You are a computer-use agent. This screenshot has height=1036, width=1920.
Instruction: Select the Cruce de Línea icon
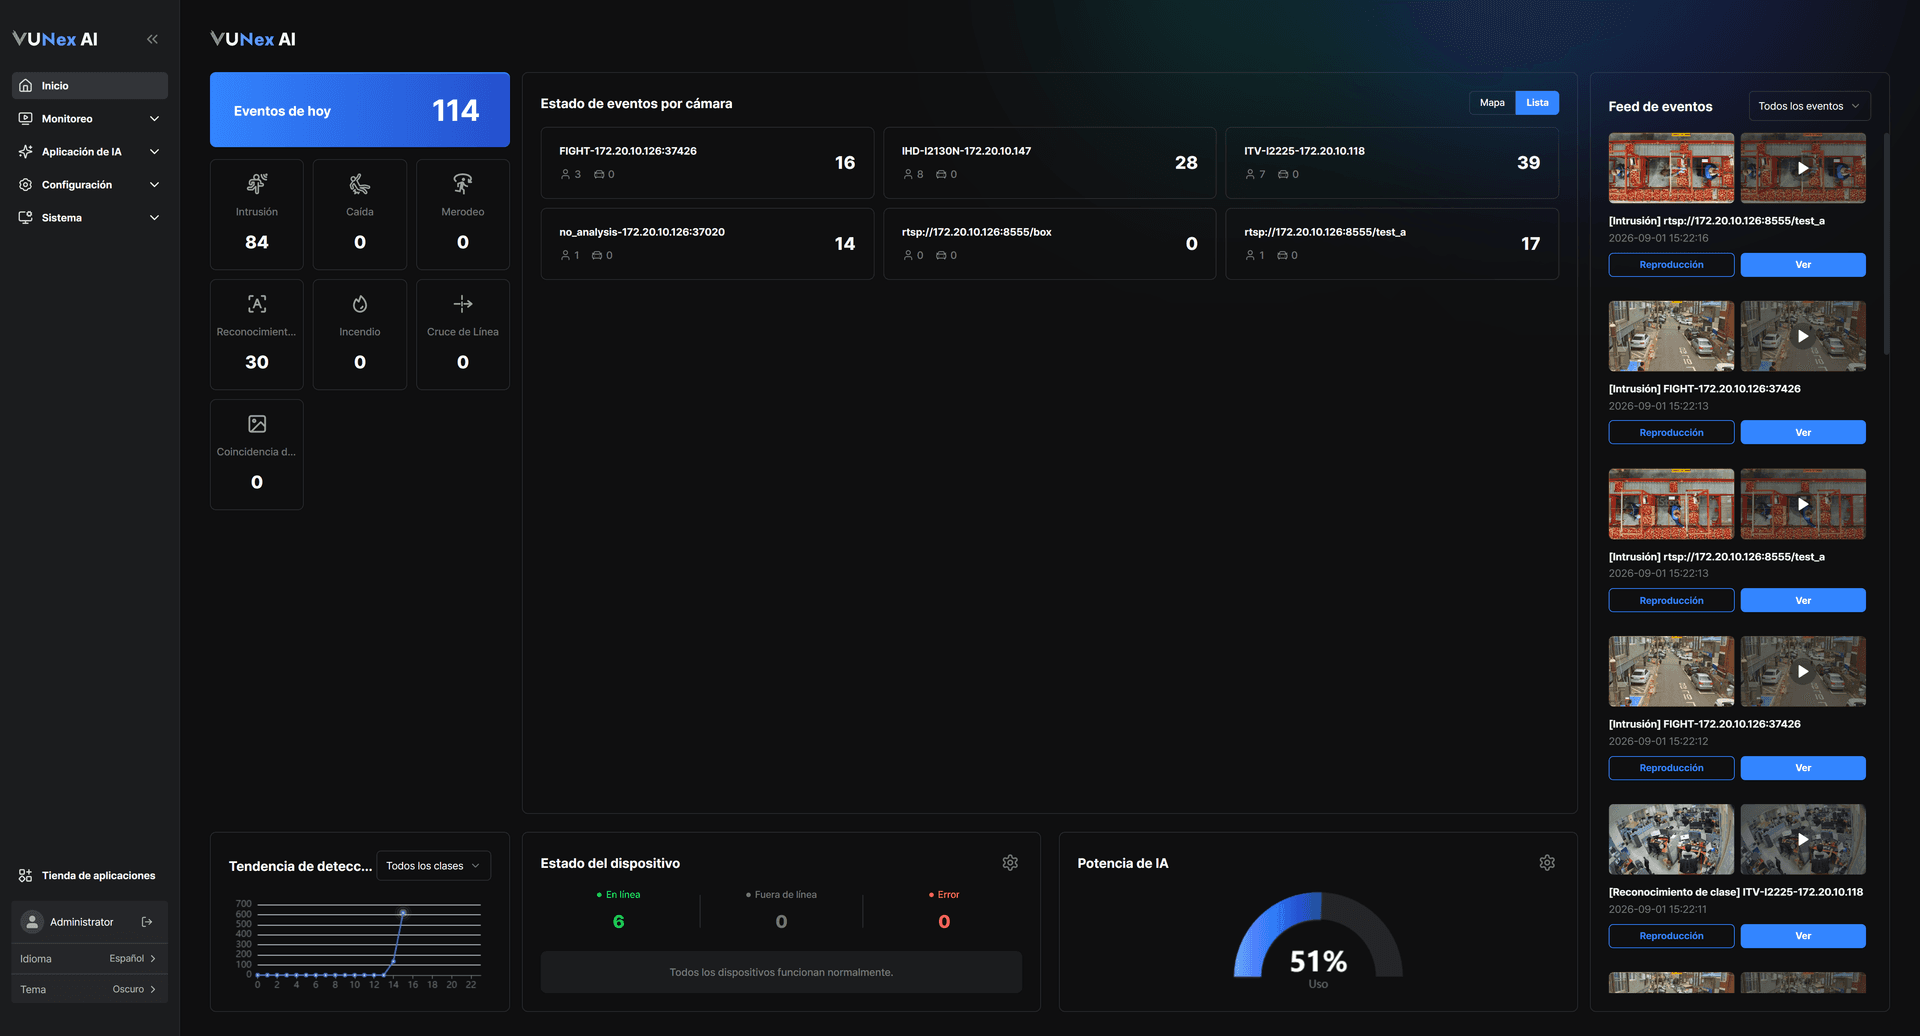tap(463, 304)
